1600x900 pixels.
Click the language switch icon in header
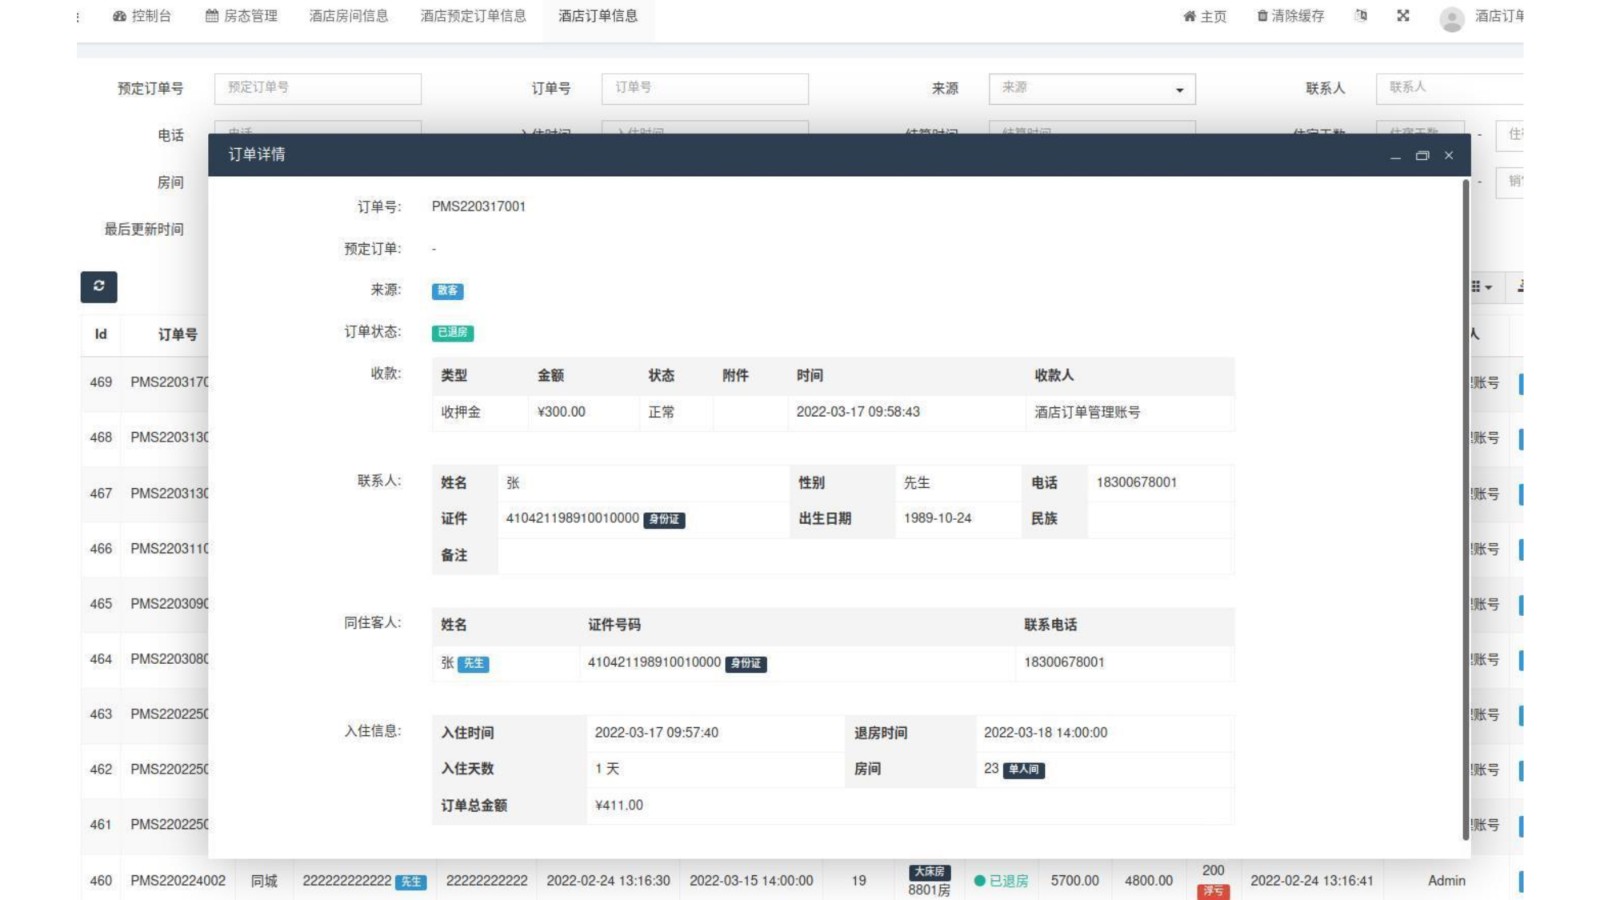[x=1361, y=16]
